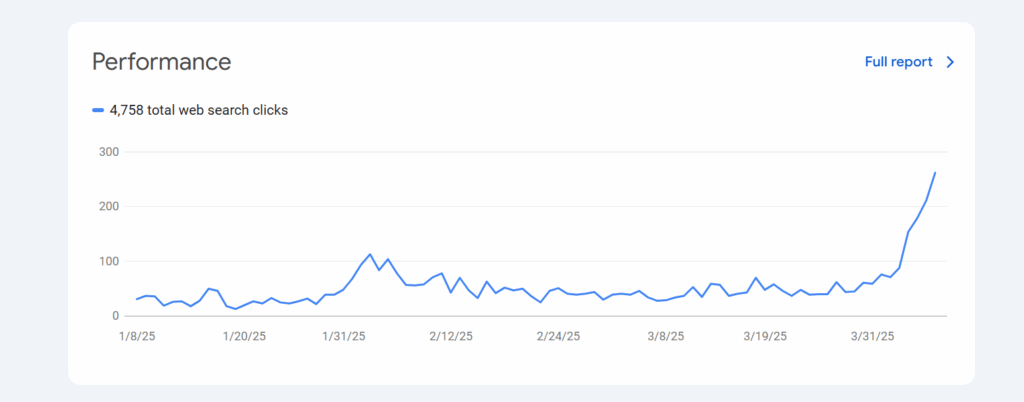Pick the 2/12/25 date label
The width and height of the screenshot is (1024, 402).
(450, 336)
